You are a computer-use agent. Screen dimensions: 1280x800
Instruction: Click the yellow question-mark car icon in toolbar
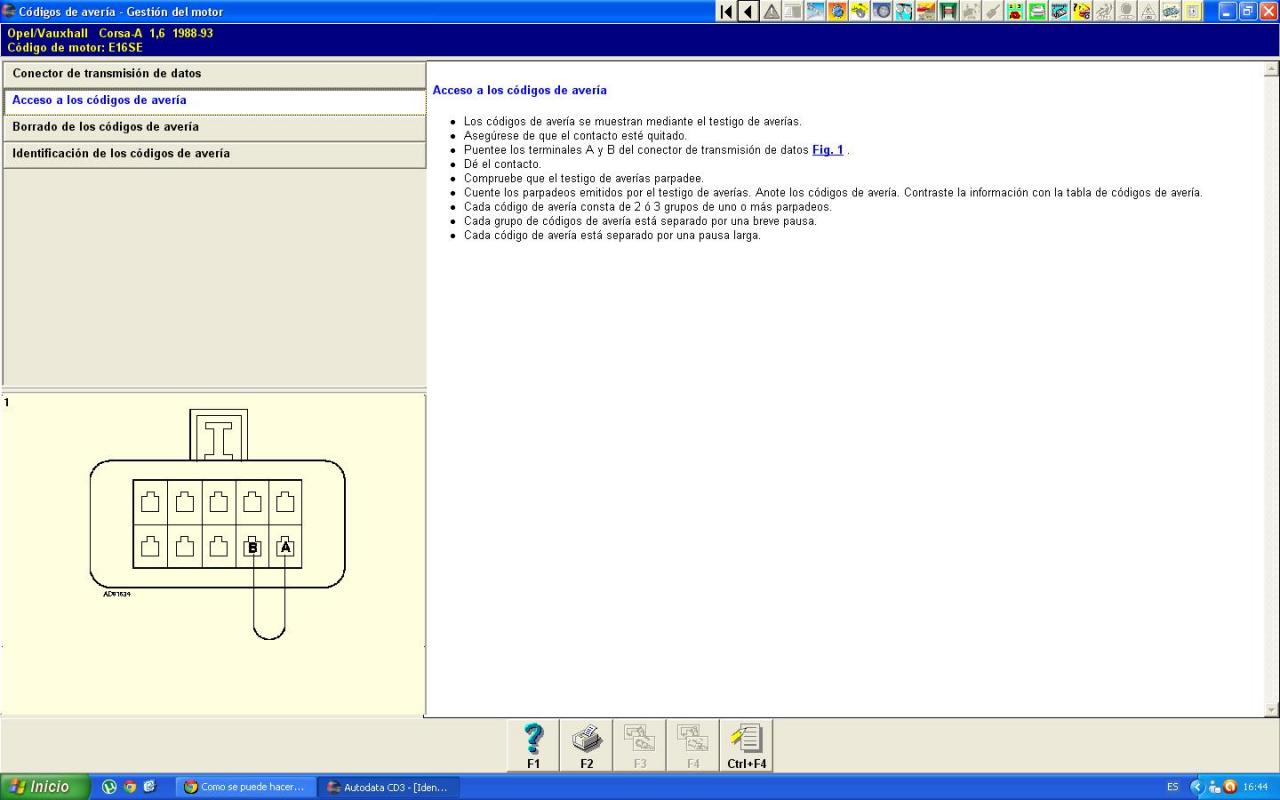1081,11
